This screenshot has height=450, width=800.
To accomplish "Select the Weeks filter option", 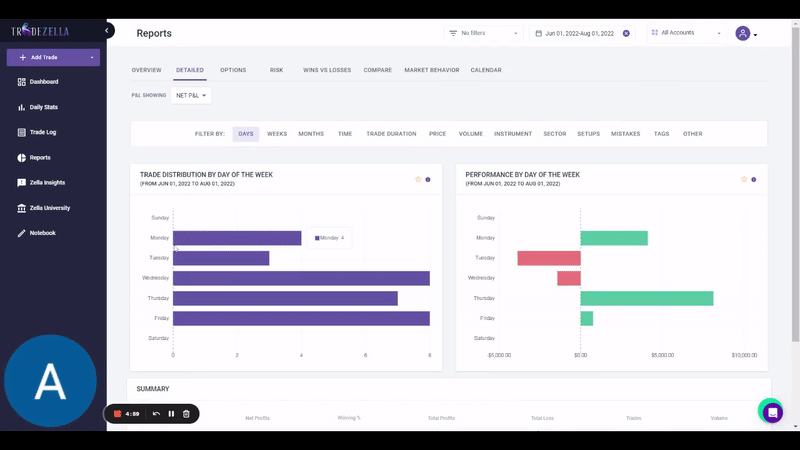I will (277, 134).
